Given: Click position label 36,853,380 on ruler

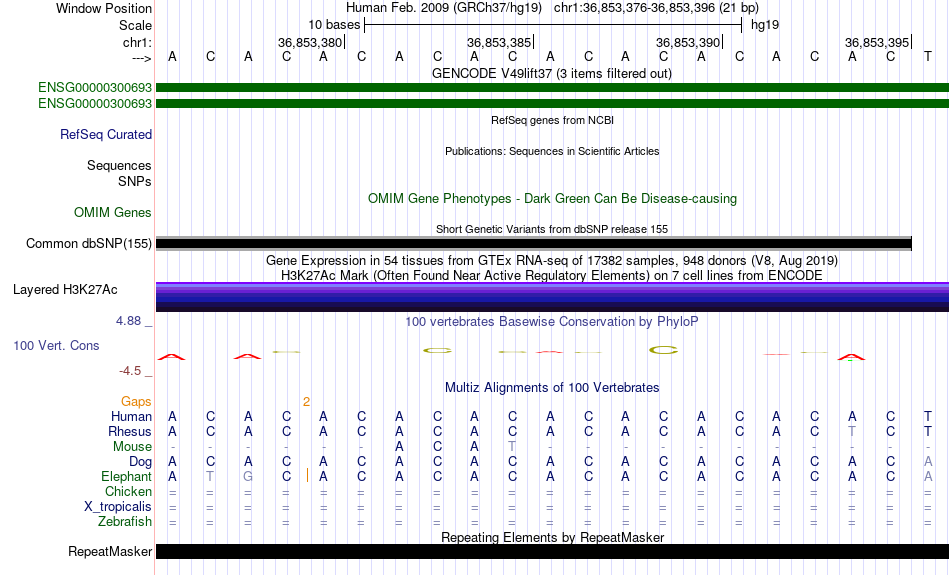Looking at the screenshot, I should tap(310, 42).
